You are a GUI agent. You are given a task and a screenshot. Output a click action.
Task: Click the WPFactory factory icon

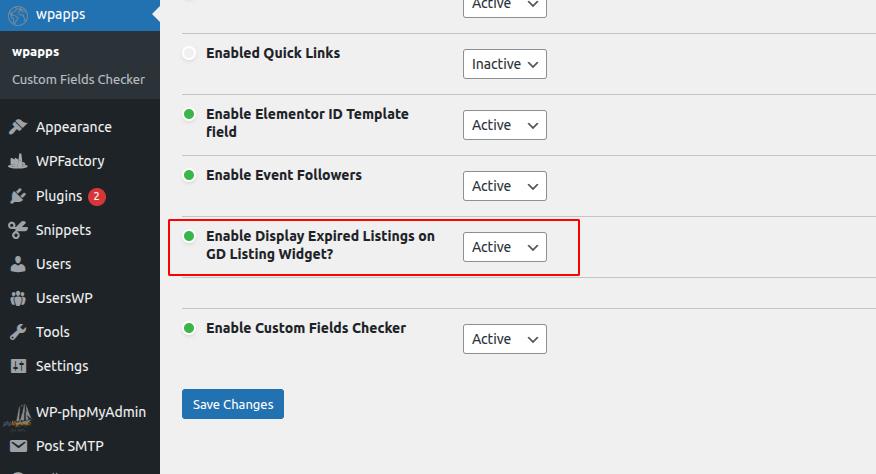[18, 161]
